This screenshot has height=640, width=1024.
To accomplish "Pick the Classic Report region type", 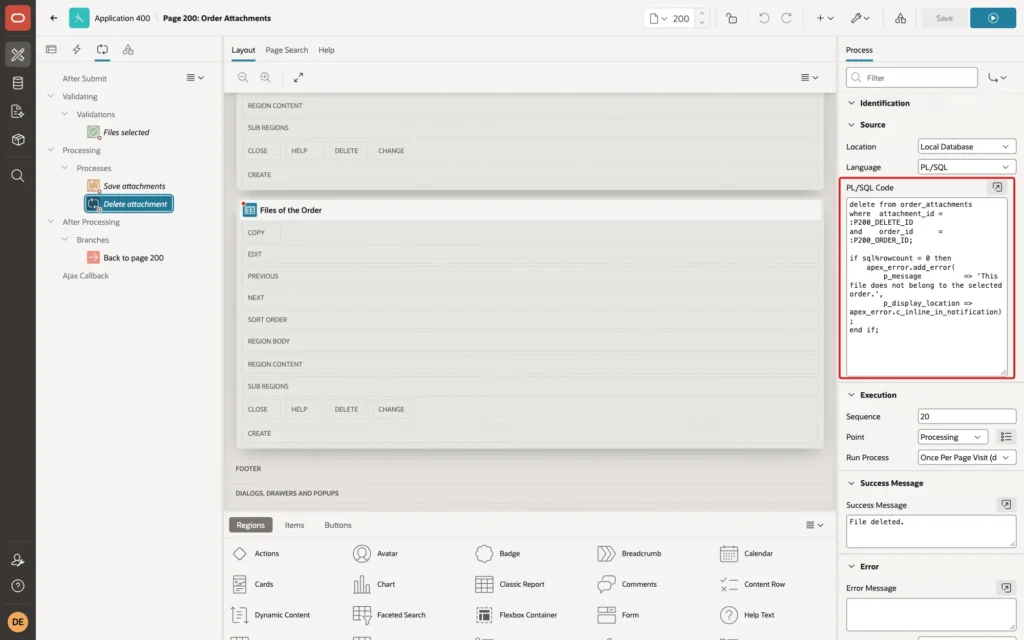I will (x=510, y=584).
